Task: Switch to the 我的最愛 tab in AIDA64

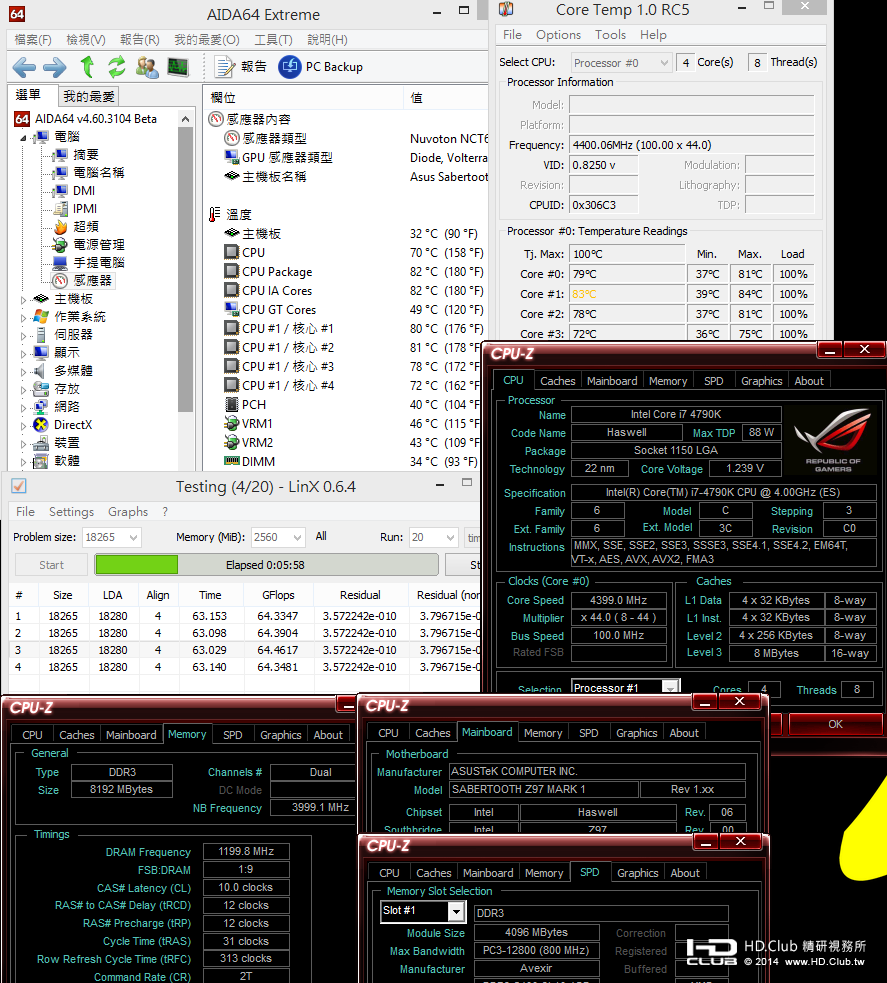Action: 89,97
